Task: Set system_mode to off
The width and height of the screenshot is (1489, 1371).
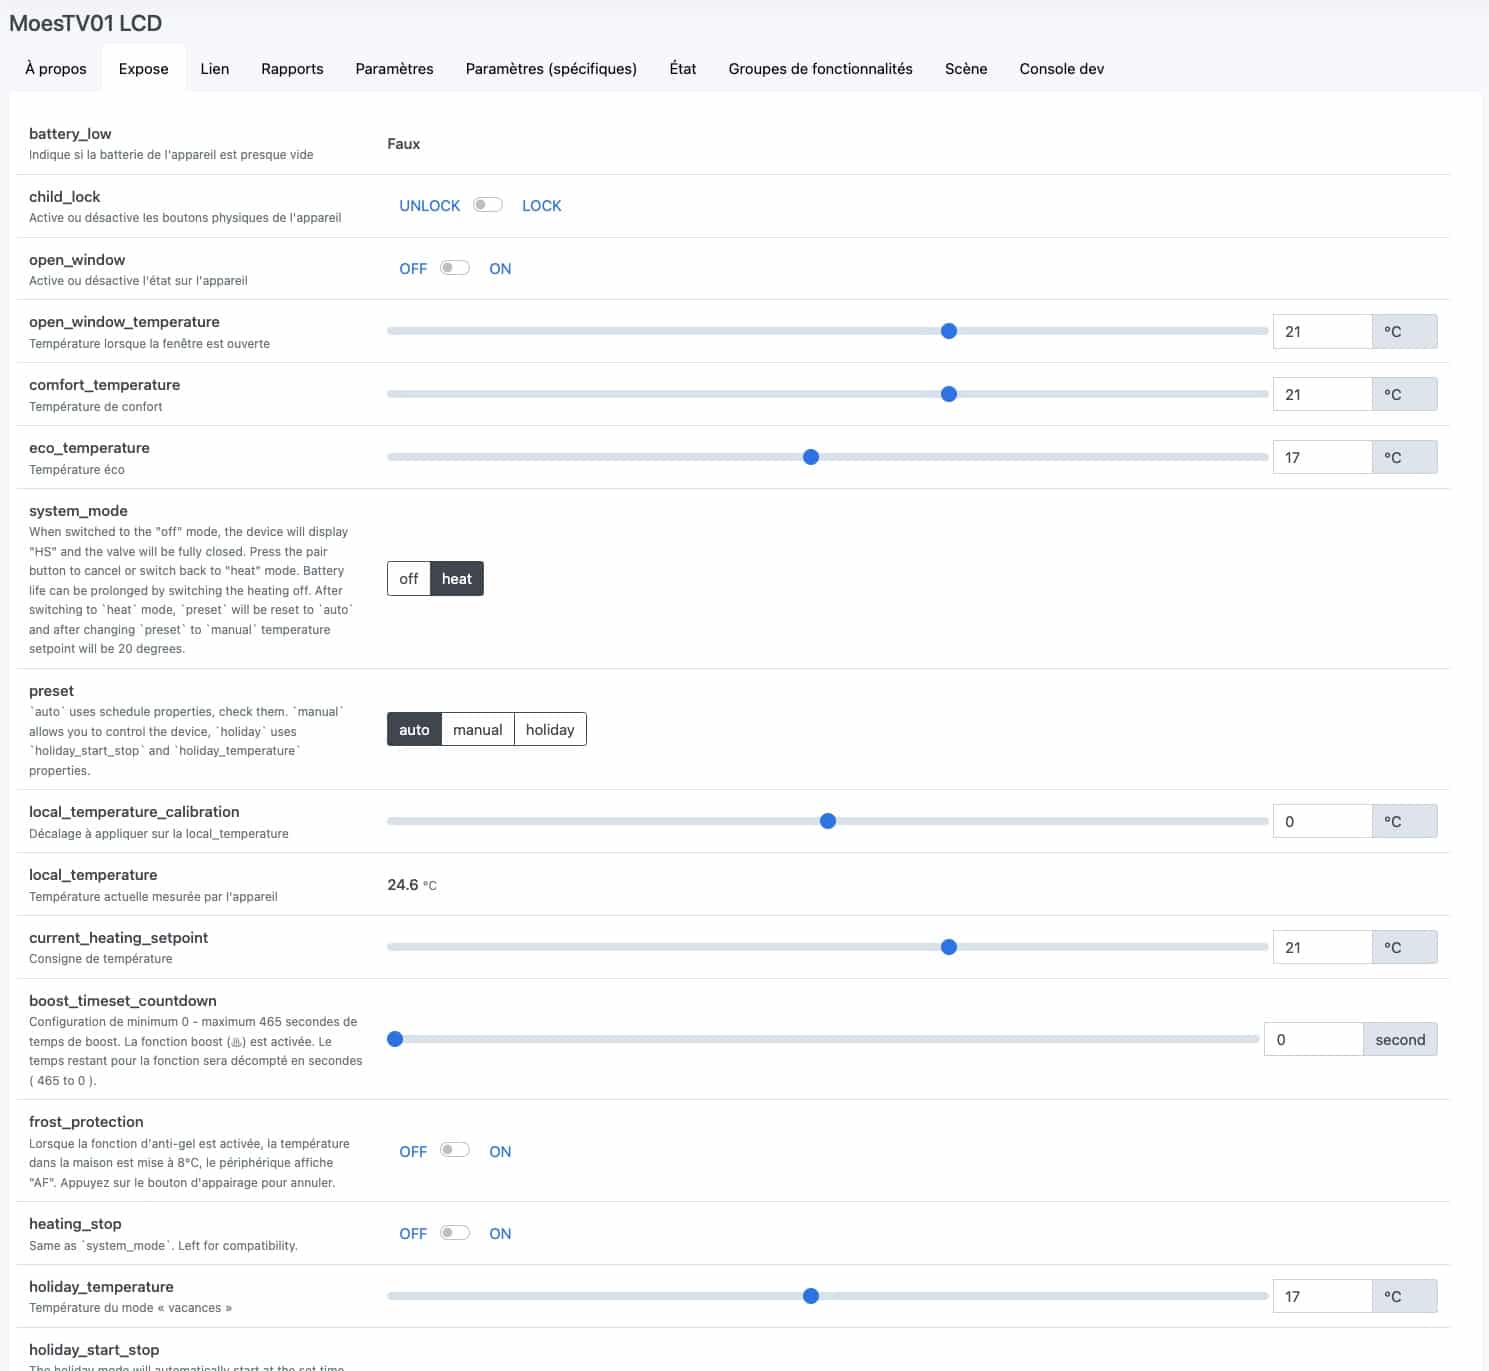Action: click(409, 578)
